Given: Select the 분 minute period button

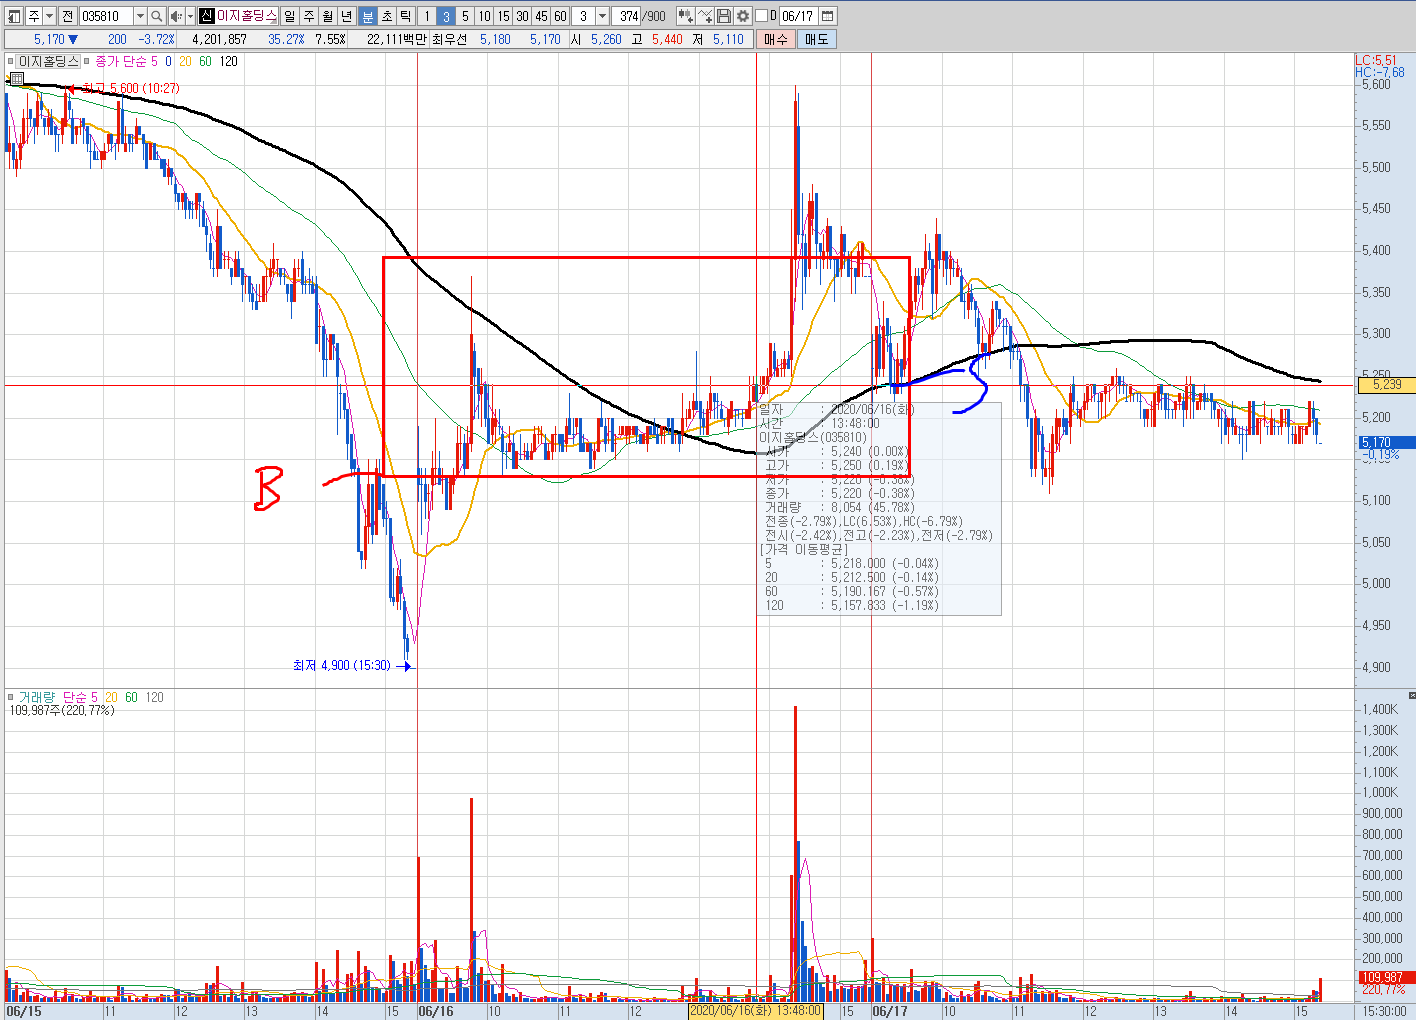Looking at the screenshot, I should [367, 16].
